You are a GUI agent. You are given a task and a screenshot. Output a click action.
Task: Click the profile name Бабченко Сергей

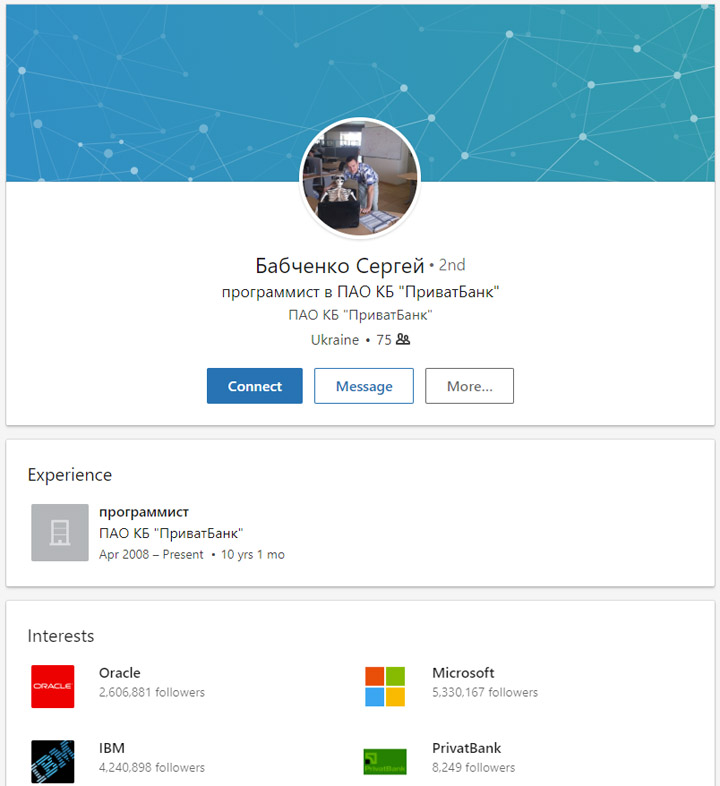[340, 265]
